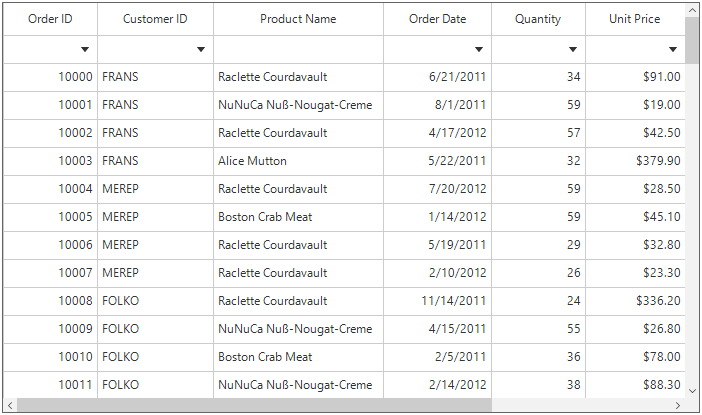Select order date 1/14/2012
The width and height of the screenshot is (702, 415).
pos(437,217)
